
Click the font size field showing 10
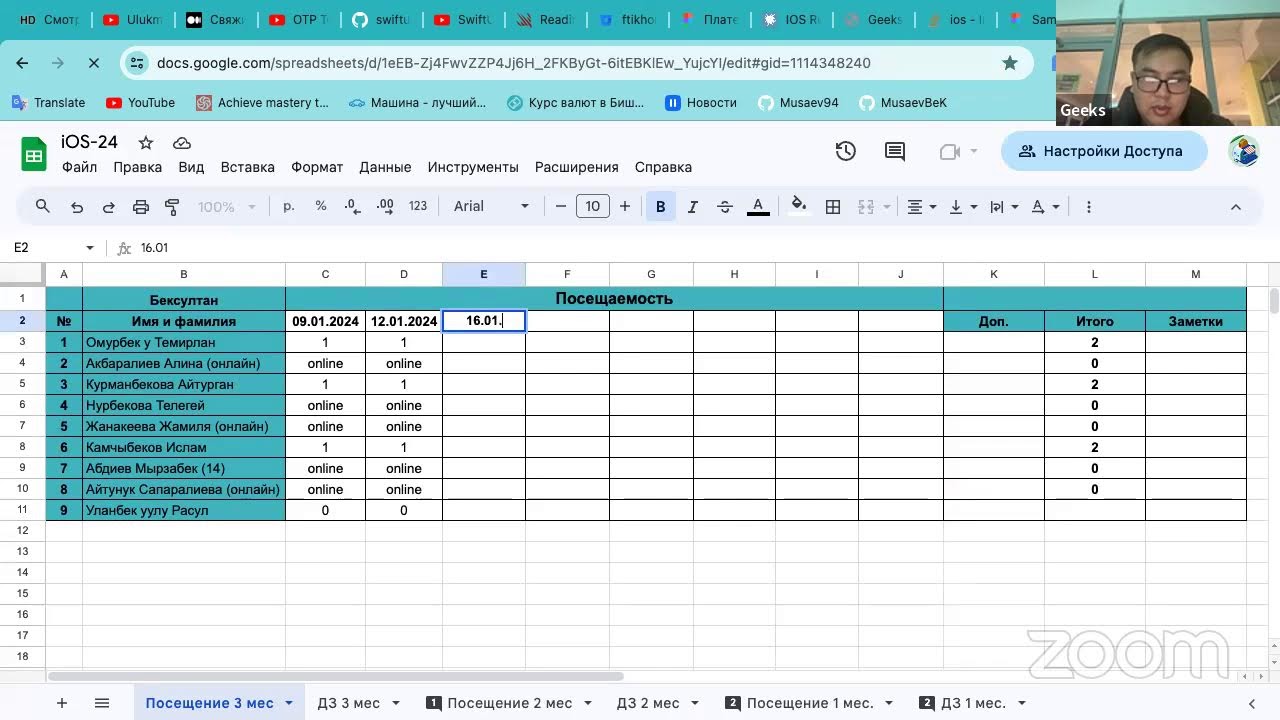(593, 207)
